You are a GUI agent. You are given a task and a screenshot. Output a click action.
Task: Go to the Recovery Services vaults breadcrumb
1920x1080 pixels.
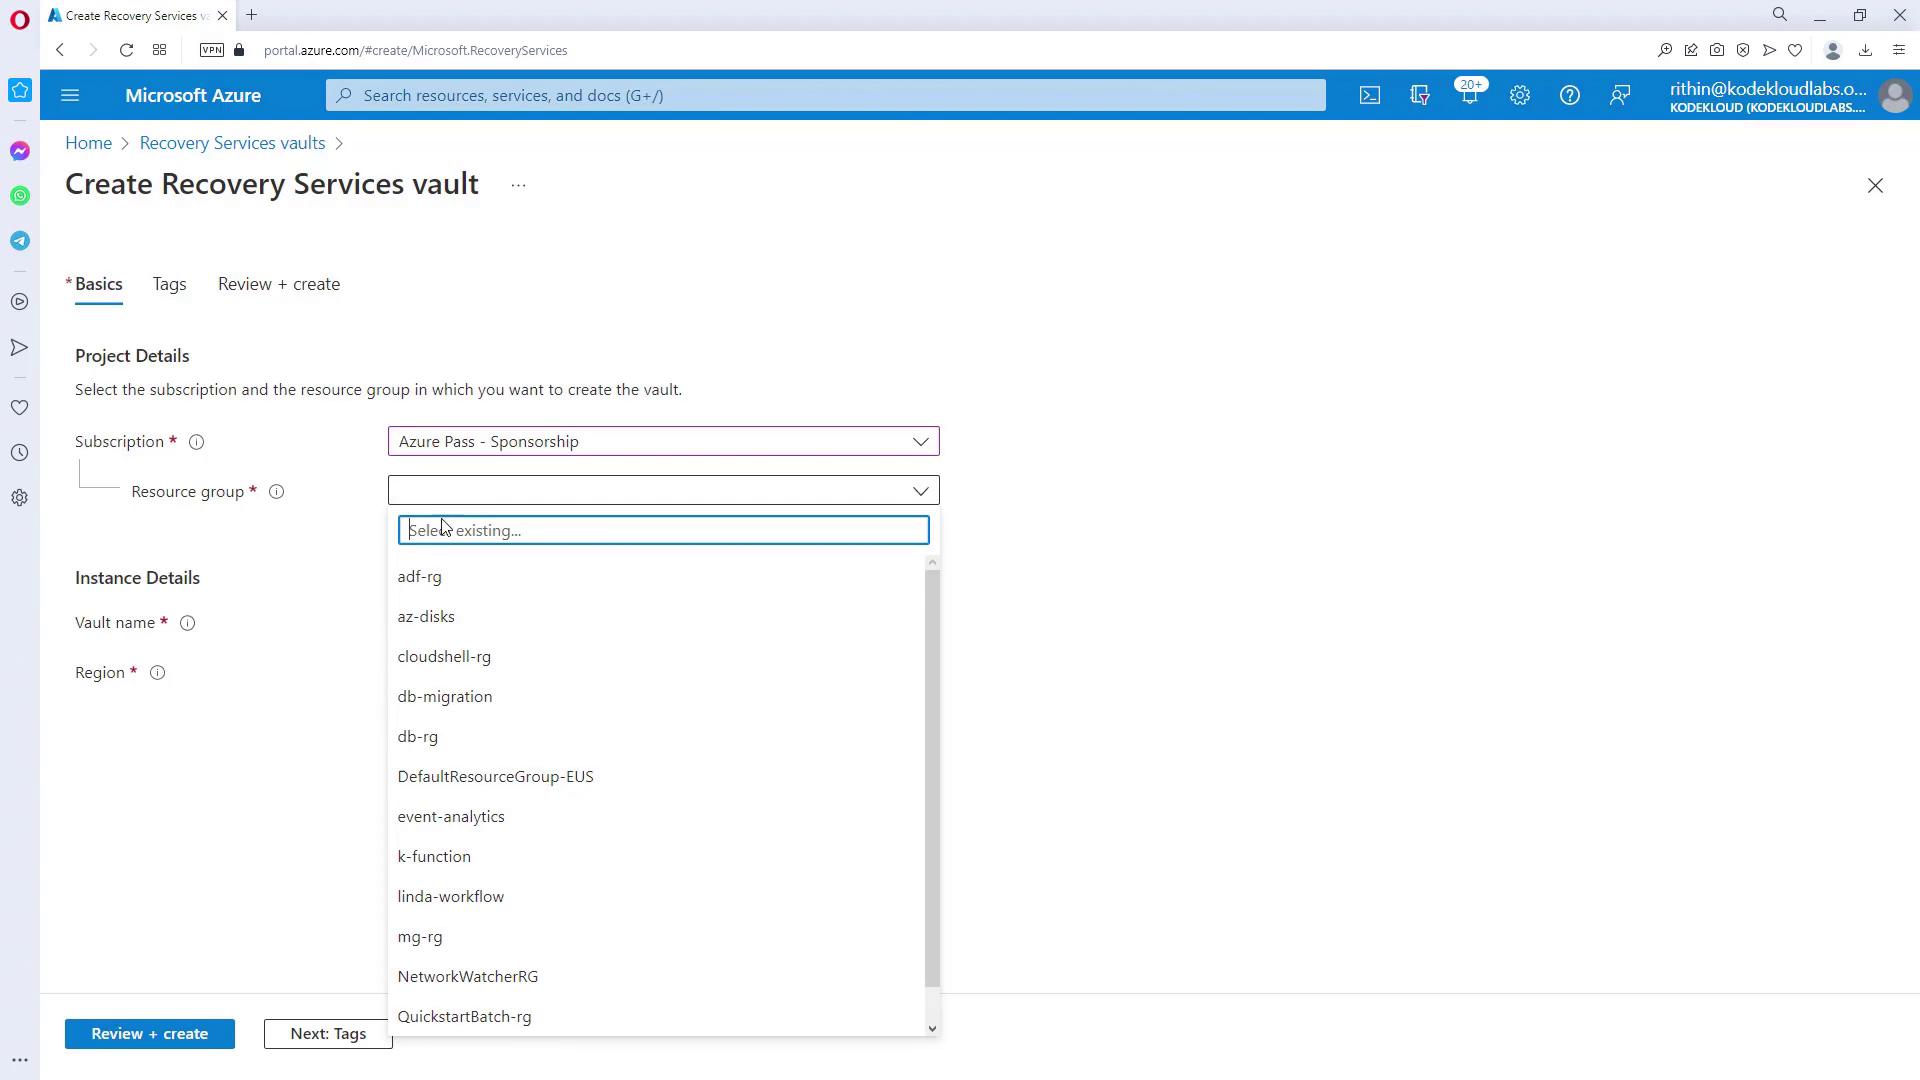pyautogui.click(x=232, y=143)
